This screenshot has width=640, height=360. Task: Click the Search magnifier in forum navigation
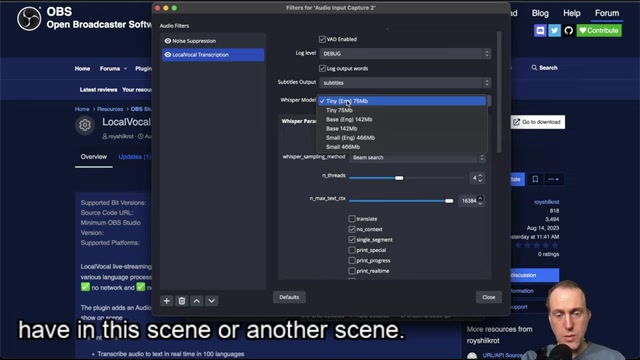(534, 68)
